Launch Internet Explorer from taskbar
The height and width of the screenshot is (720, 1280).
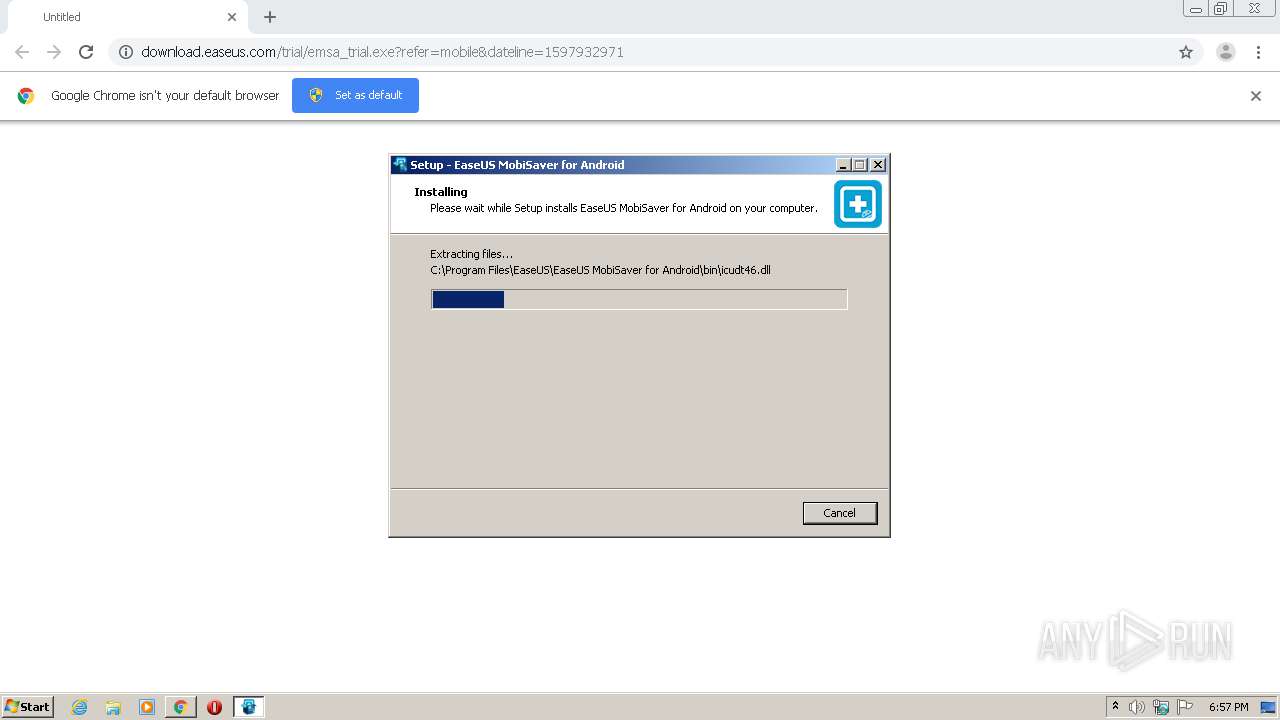click(79, 707)
